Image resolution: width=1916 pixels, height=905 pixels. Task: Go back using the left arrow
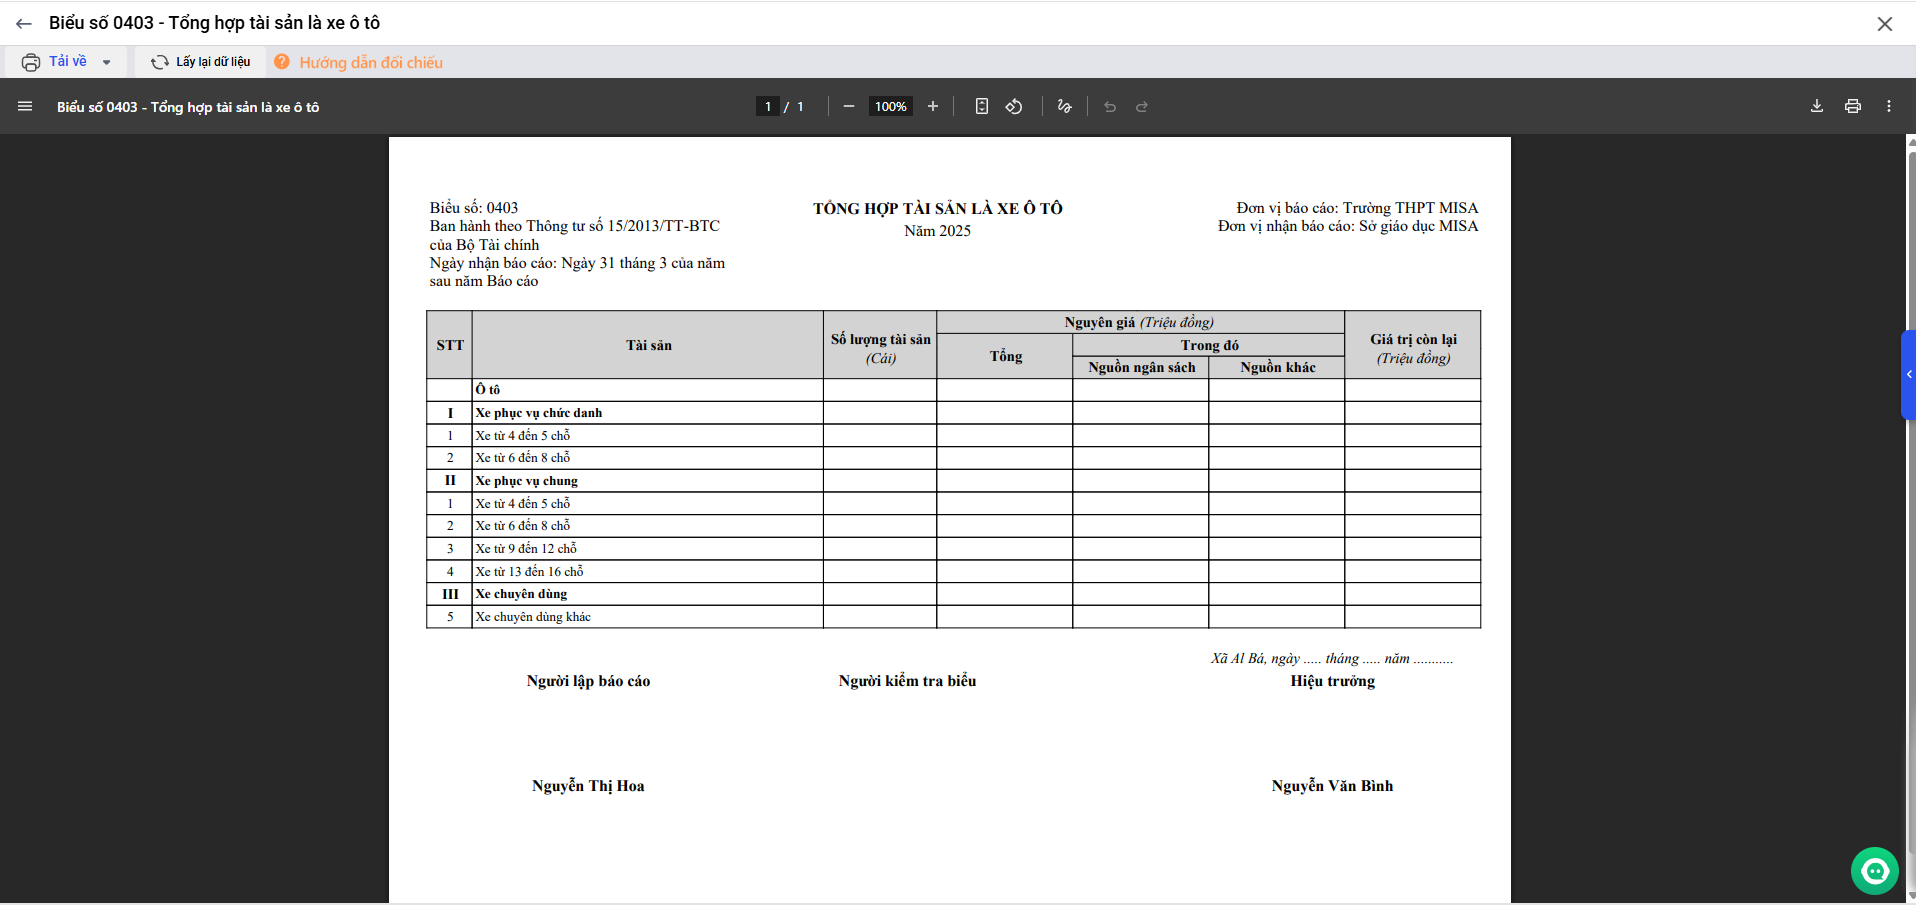tap(24, 23)
